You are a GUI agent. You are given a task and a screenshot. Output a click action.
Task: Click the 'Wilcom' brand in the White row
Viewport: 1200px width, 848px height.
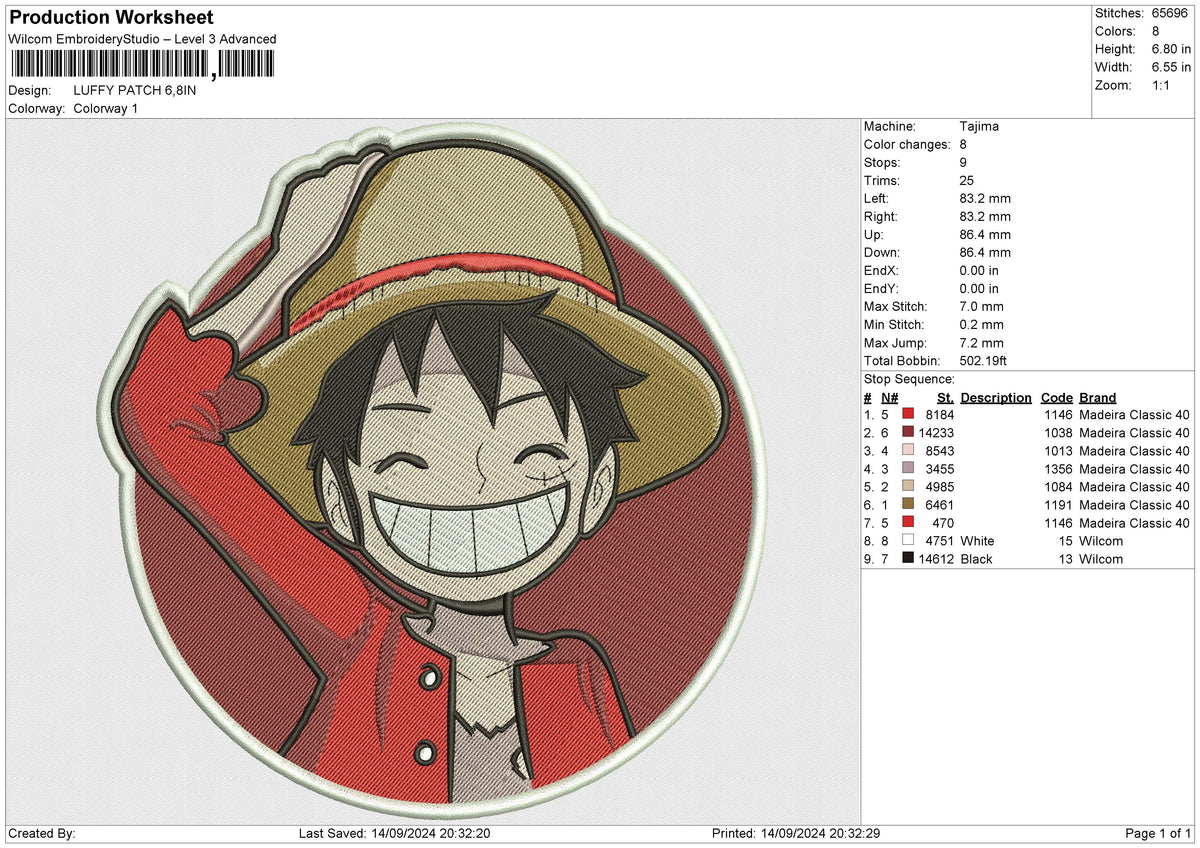coord(1101,541)
